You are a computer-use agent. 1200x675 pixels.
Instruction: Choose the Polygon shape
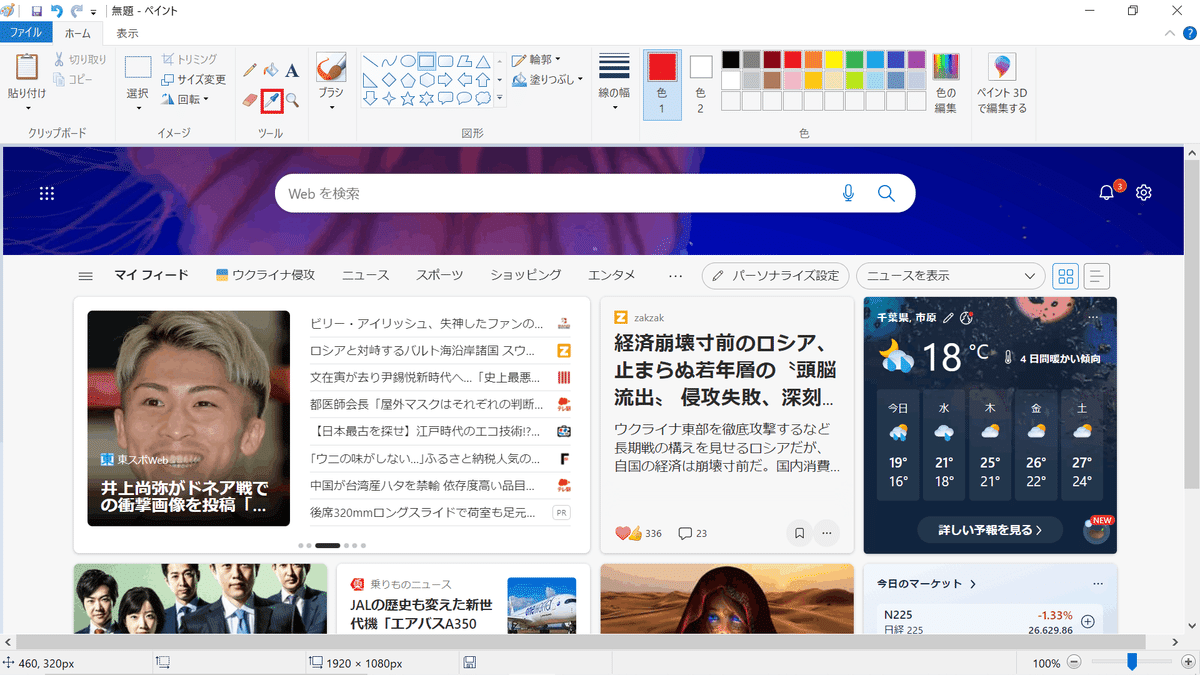(464, 60)
